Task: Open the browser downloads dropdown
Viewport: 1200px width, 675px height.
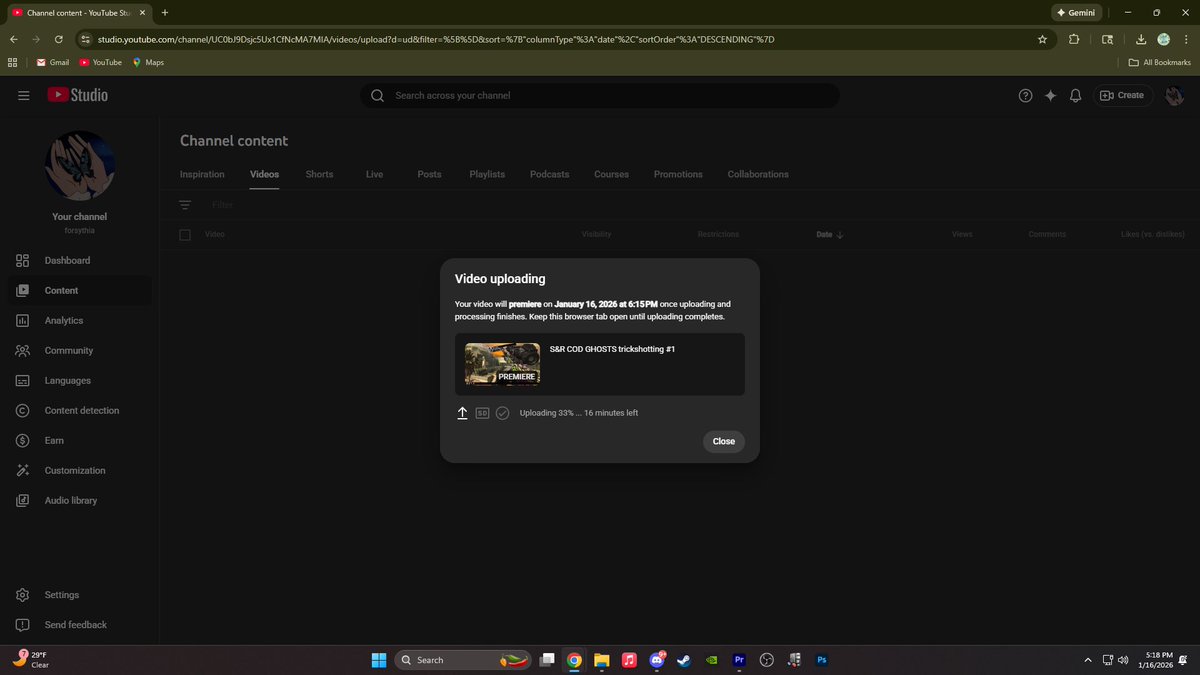Action: click(1140, 39)
